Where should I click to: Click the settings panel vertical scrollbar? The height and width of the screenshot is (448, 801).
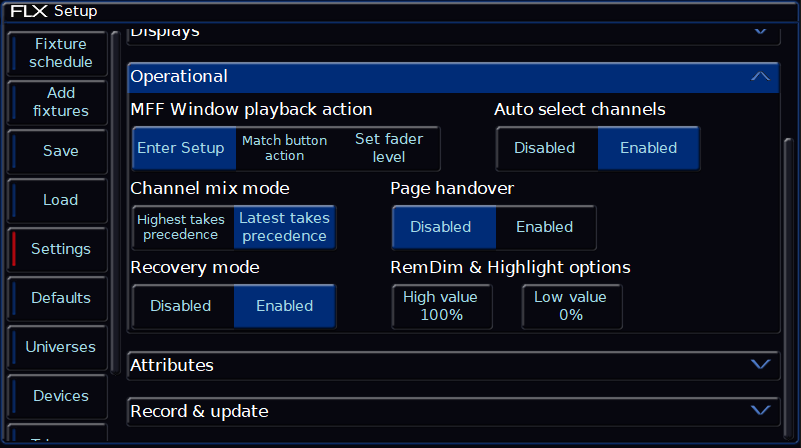click(x=789, y=289)
